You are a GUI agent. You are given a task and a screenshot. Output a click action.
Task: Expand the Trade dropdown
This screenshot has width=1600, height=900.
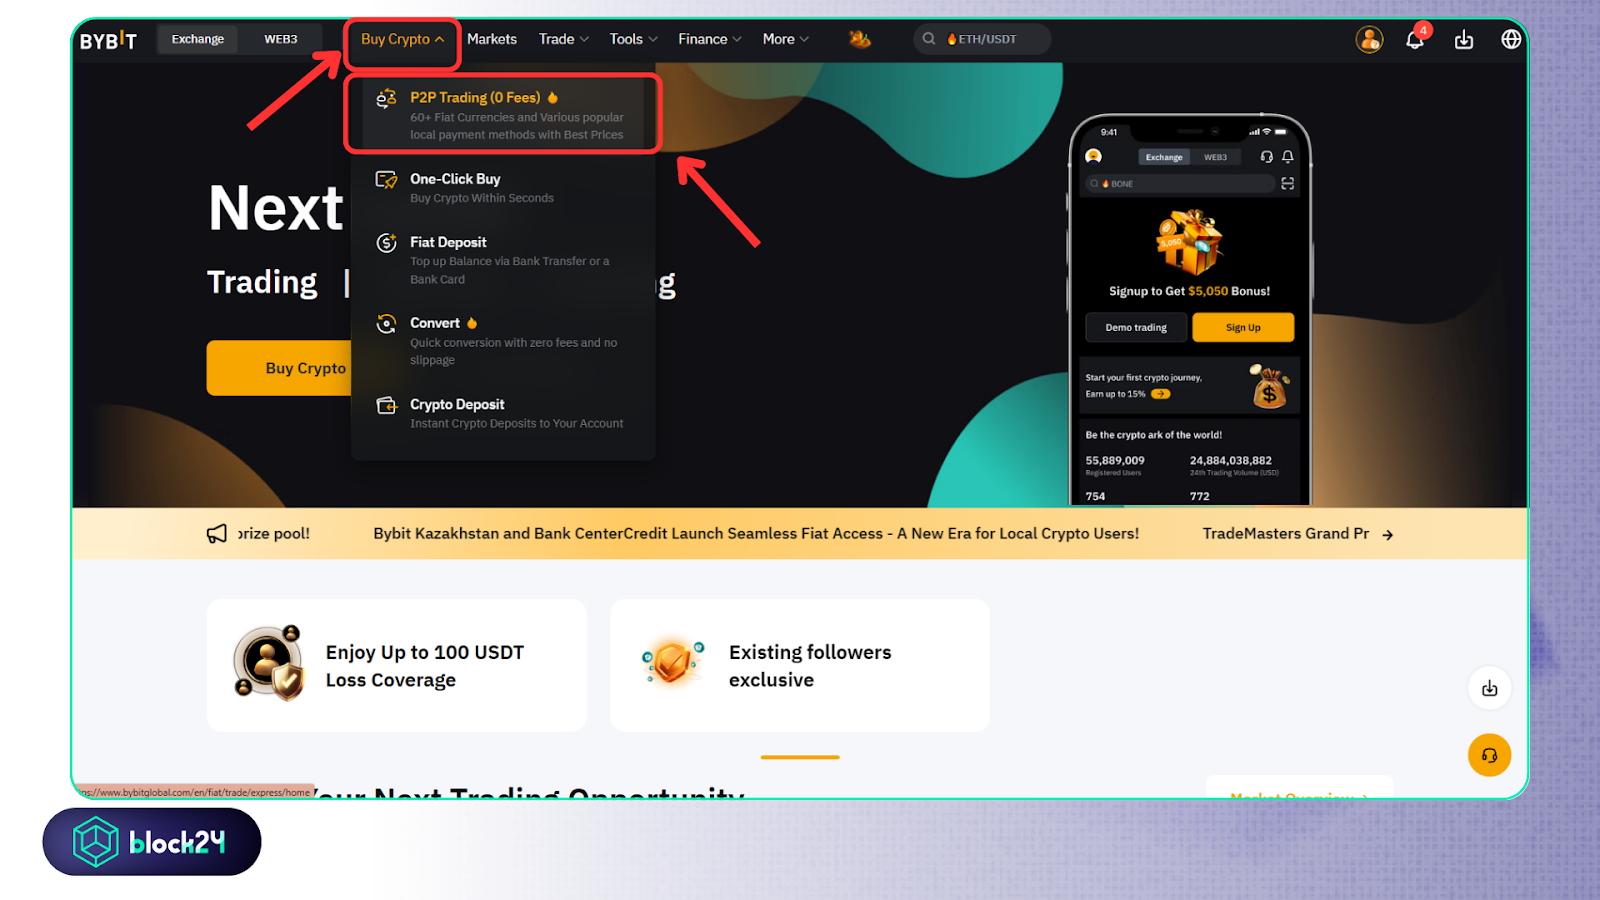coord(564,39)
